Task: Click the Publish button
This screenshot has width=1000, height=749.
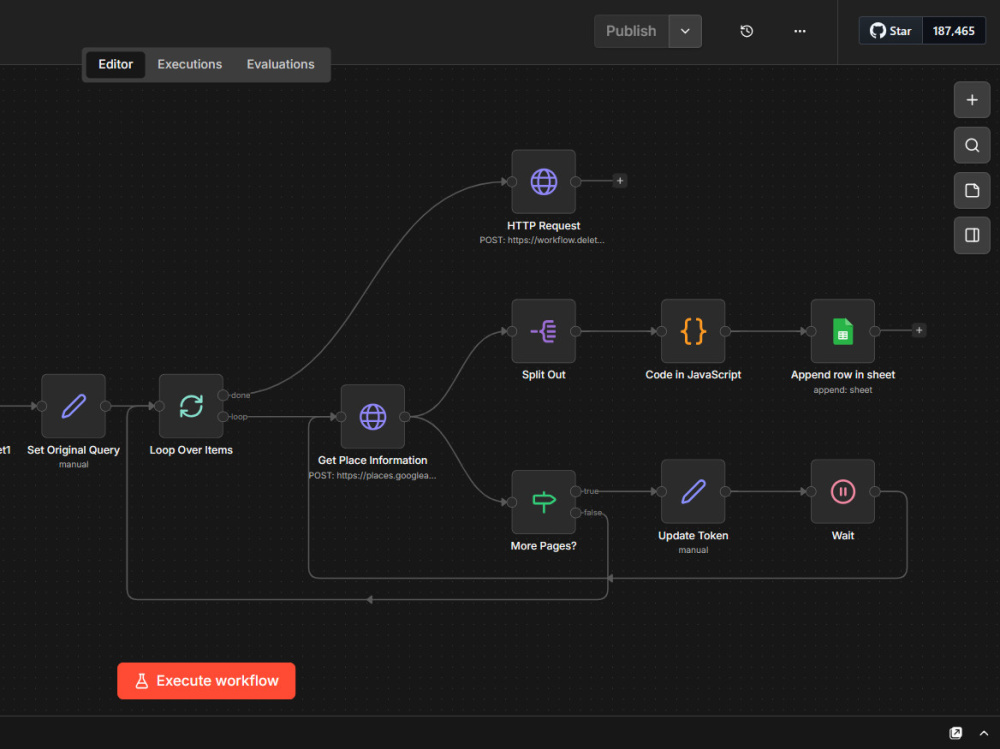Action: (x=631, y=31)
